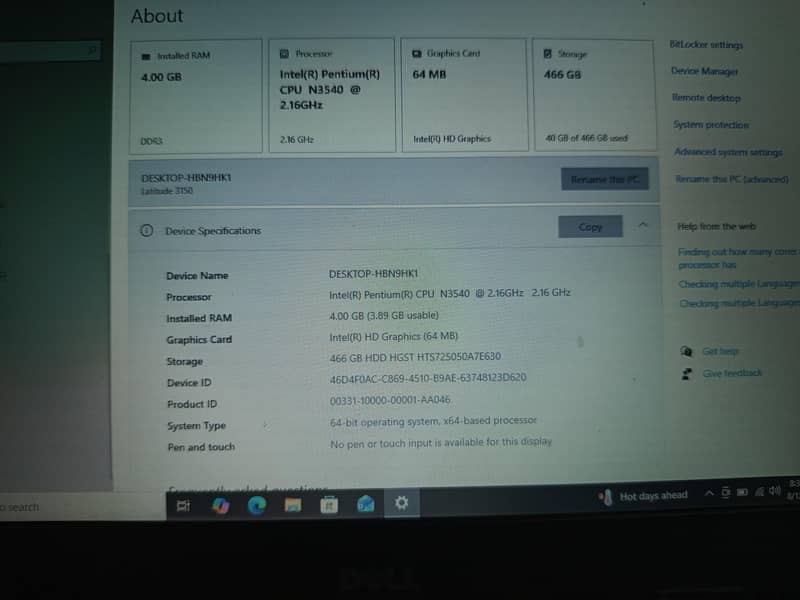Screen dimensions: 800x600
Task: Click the Get help link
Action: [720, 351]
